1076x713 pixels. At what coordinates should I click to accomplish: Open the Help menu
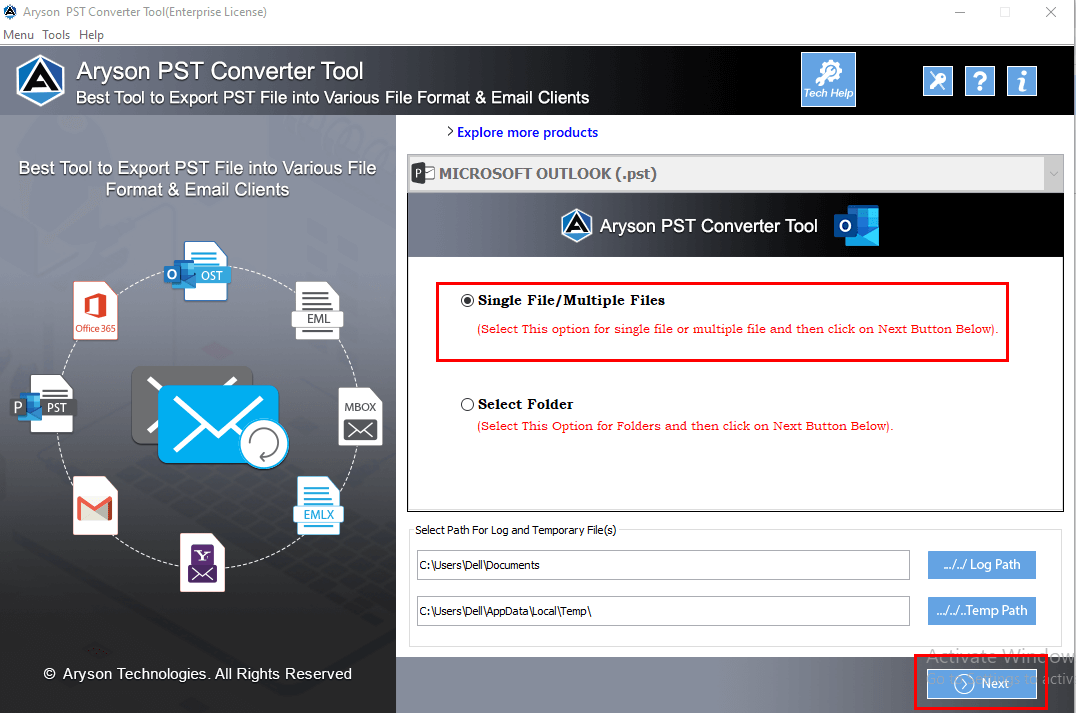click(91, 34)
